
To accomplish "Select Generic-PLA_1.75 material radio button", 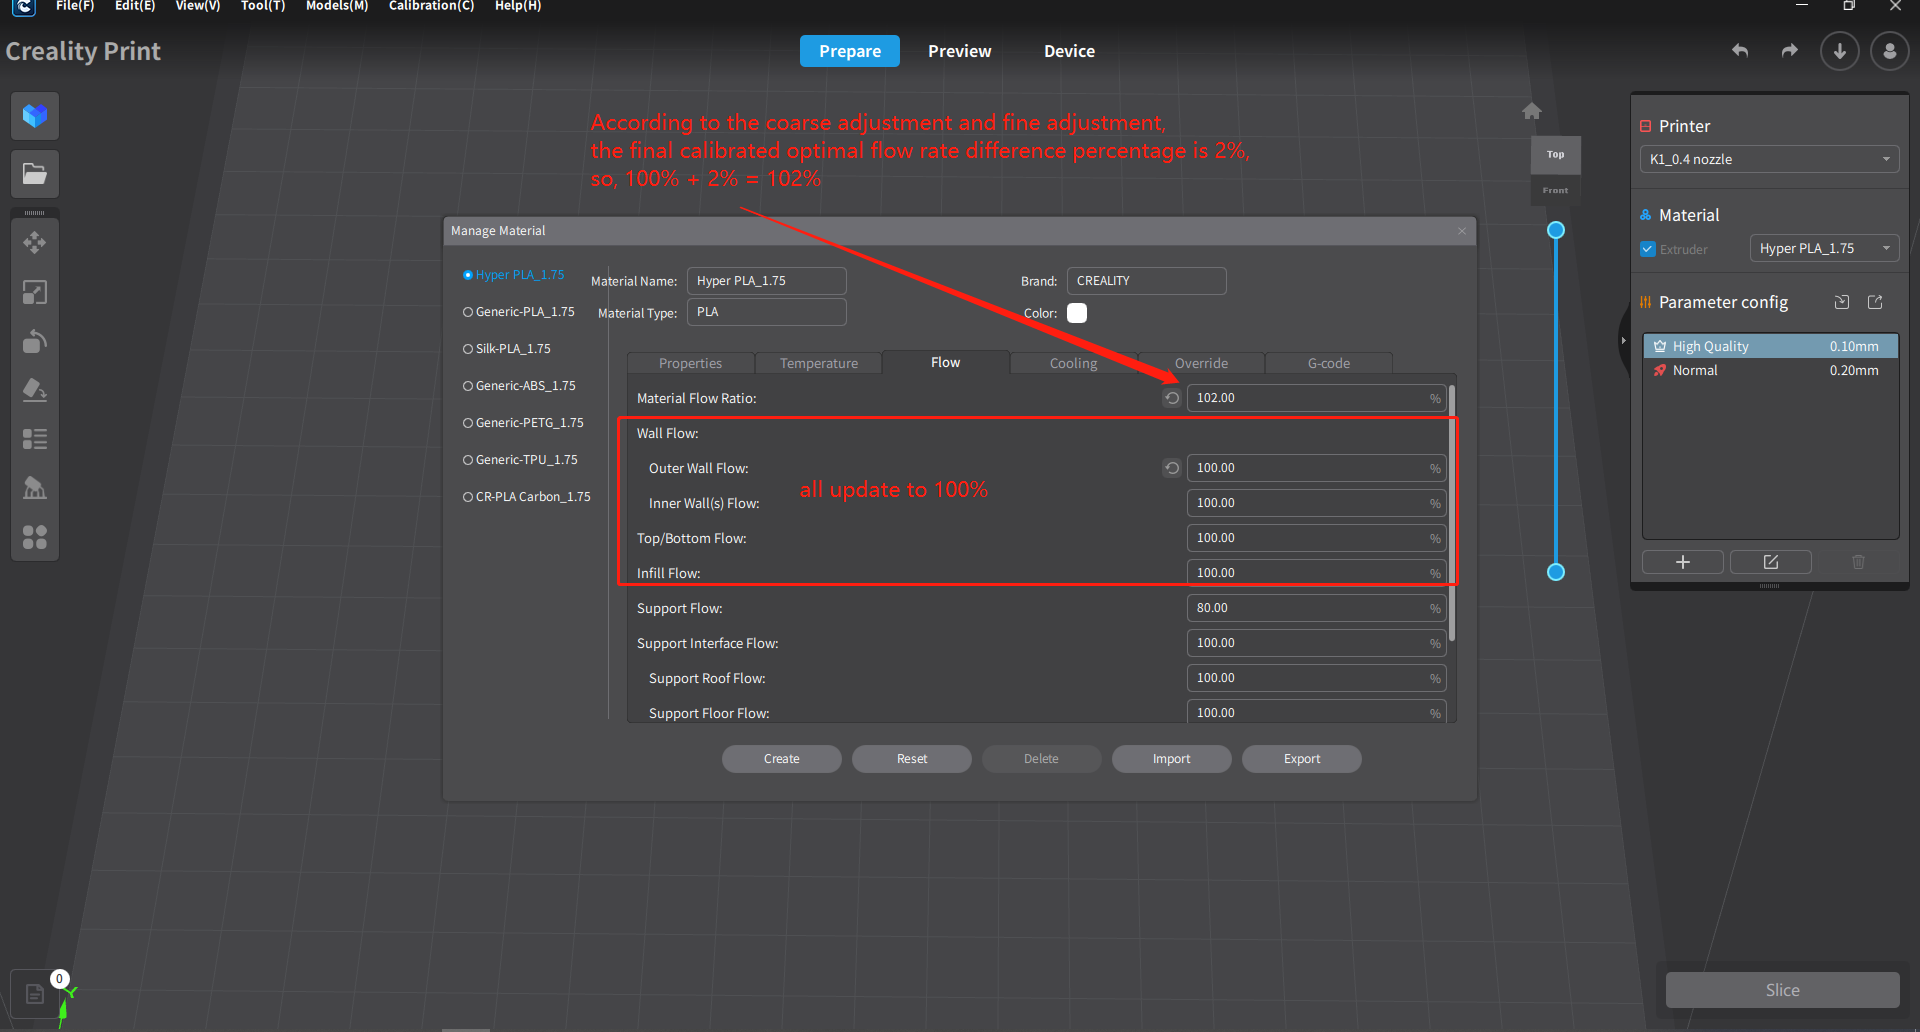I will [468, 312].
